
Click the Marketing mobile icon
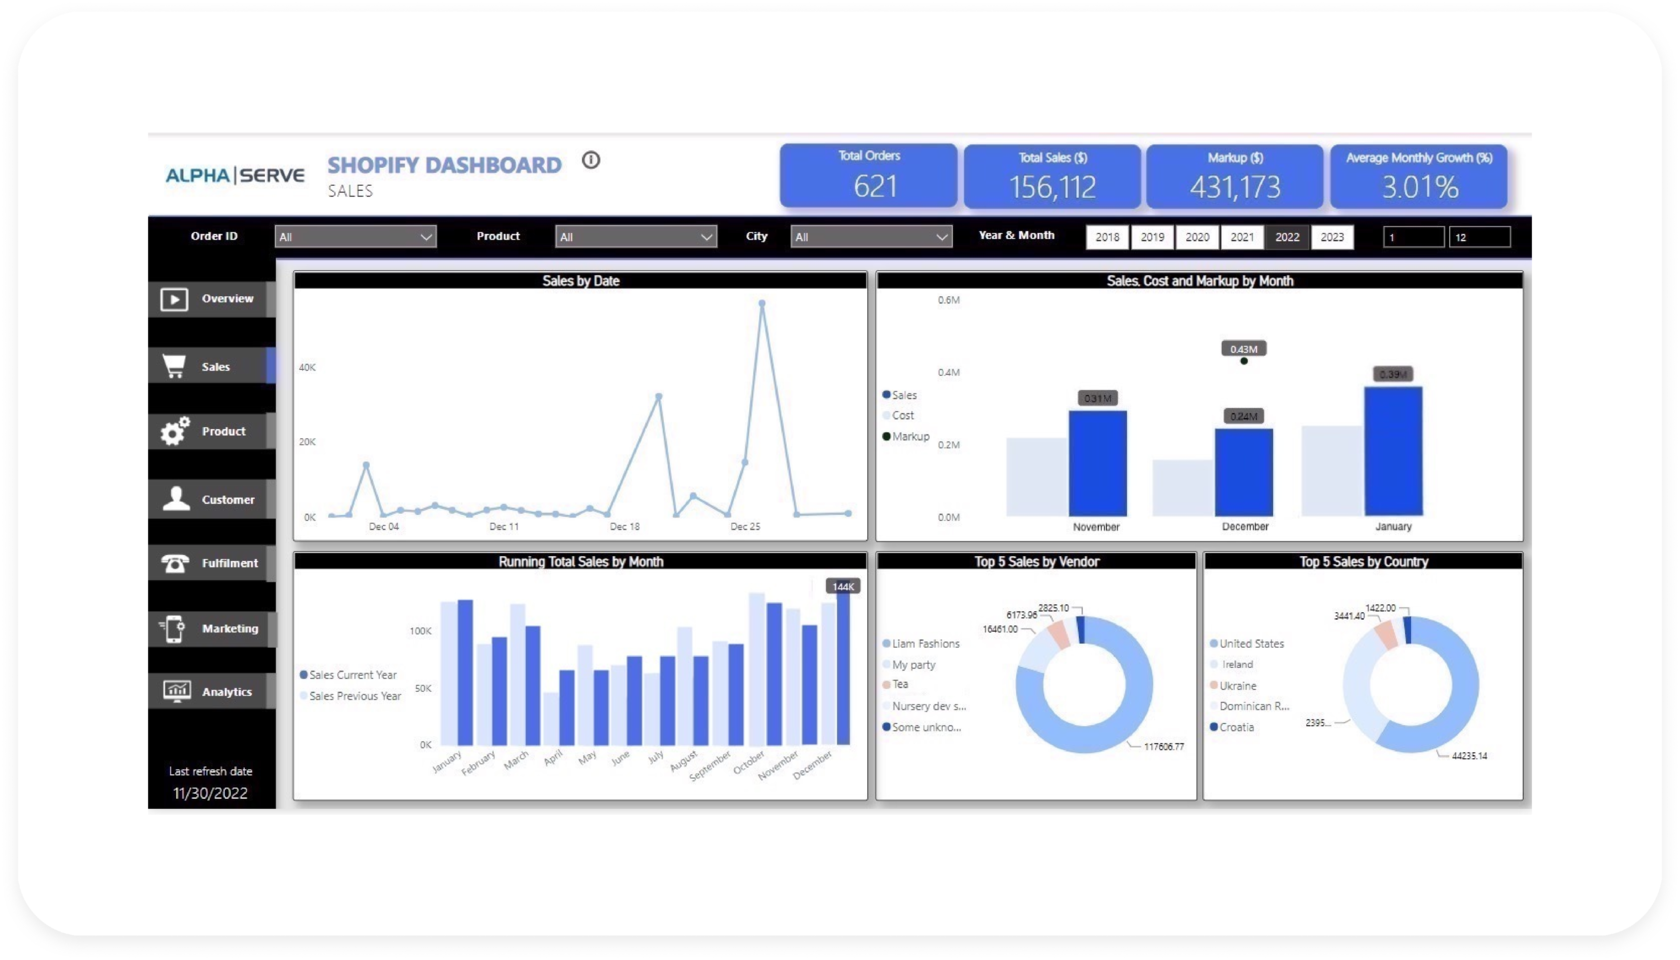coord(173,628)
